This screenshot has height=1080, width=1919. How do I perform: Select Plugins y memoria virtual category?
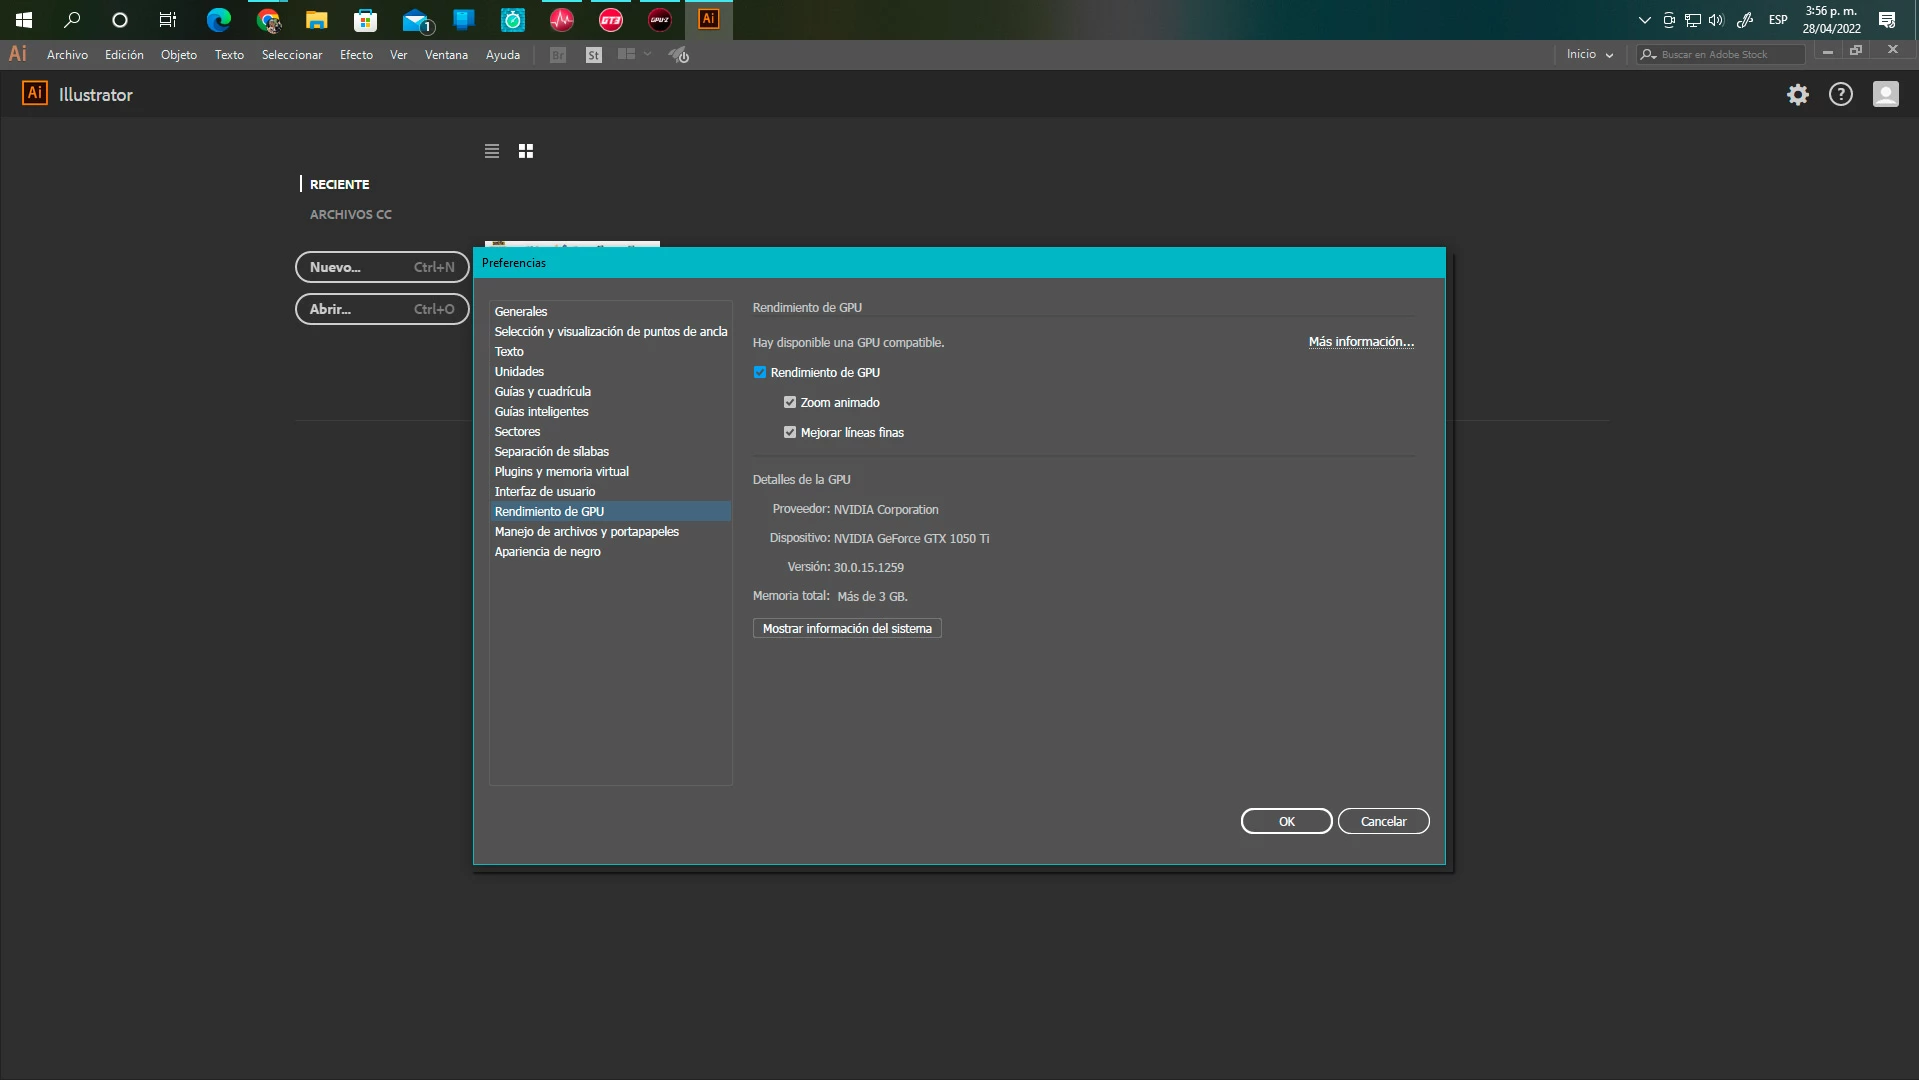[x=610, y=472]
